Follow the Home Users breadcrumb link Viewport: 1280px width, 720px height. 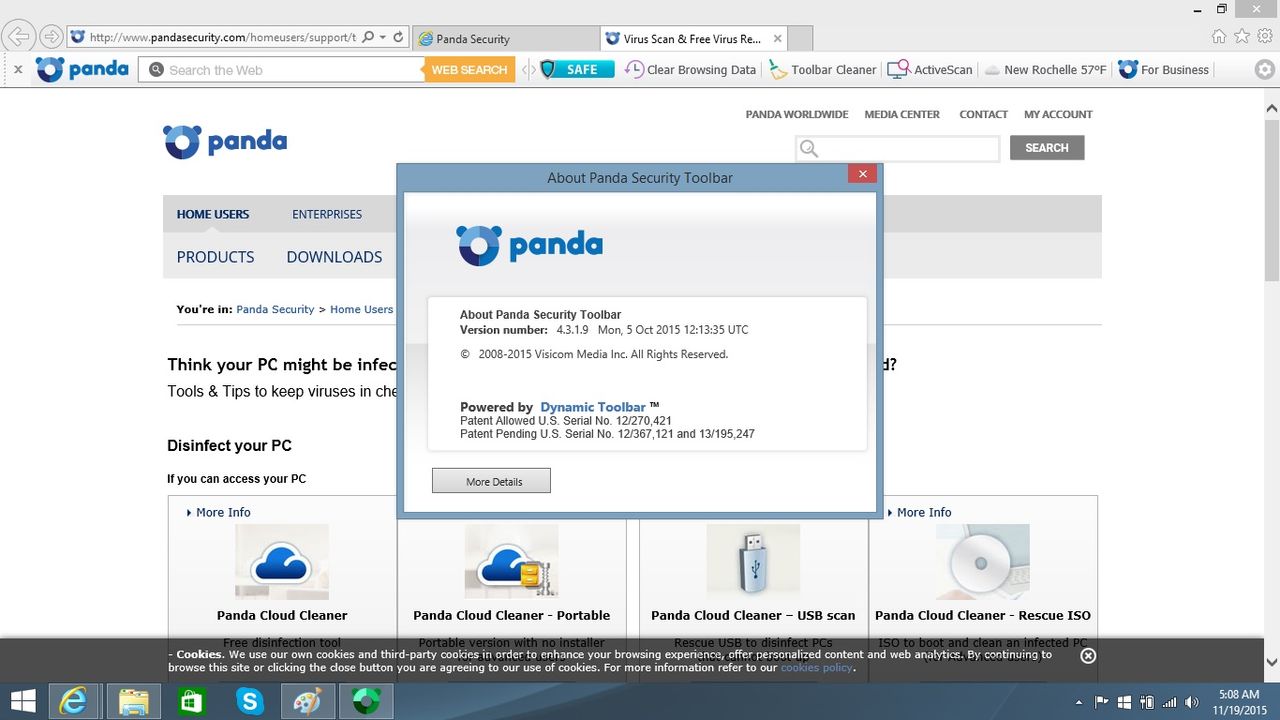[x=362, y=309]
